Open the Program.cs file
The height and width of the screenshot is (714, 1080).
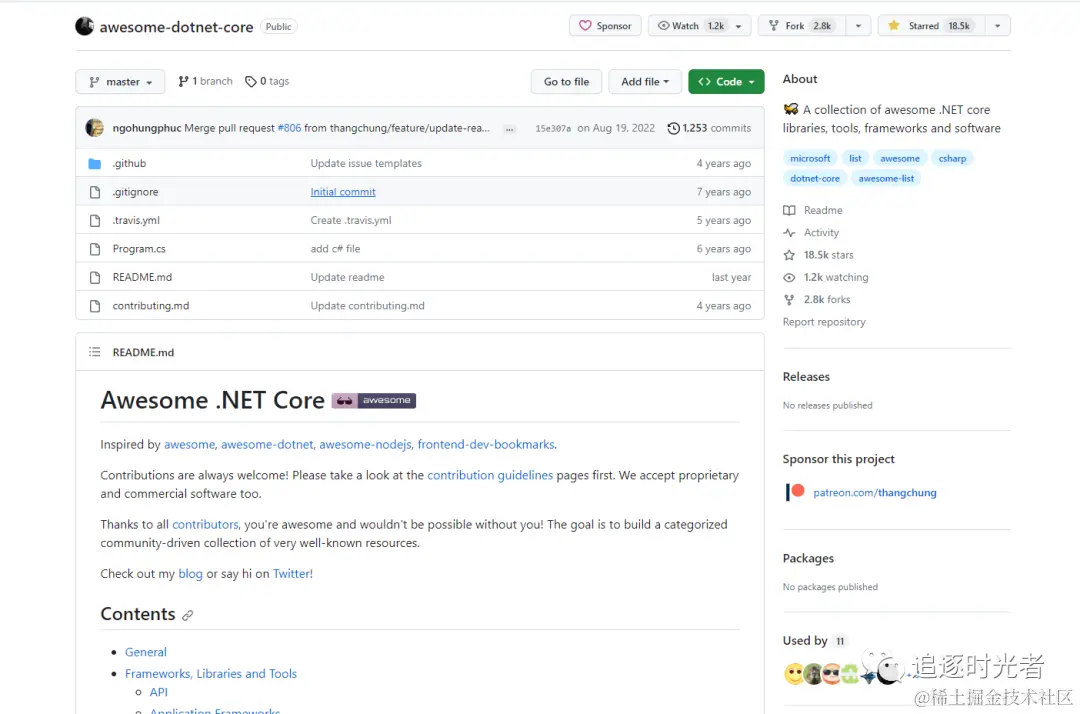coord(139,249)
